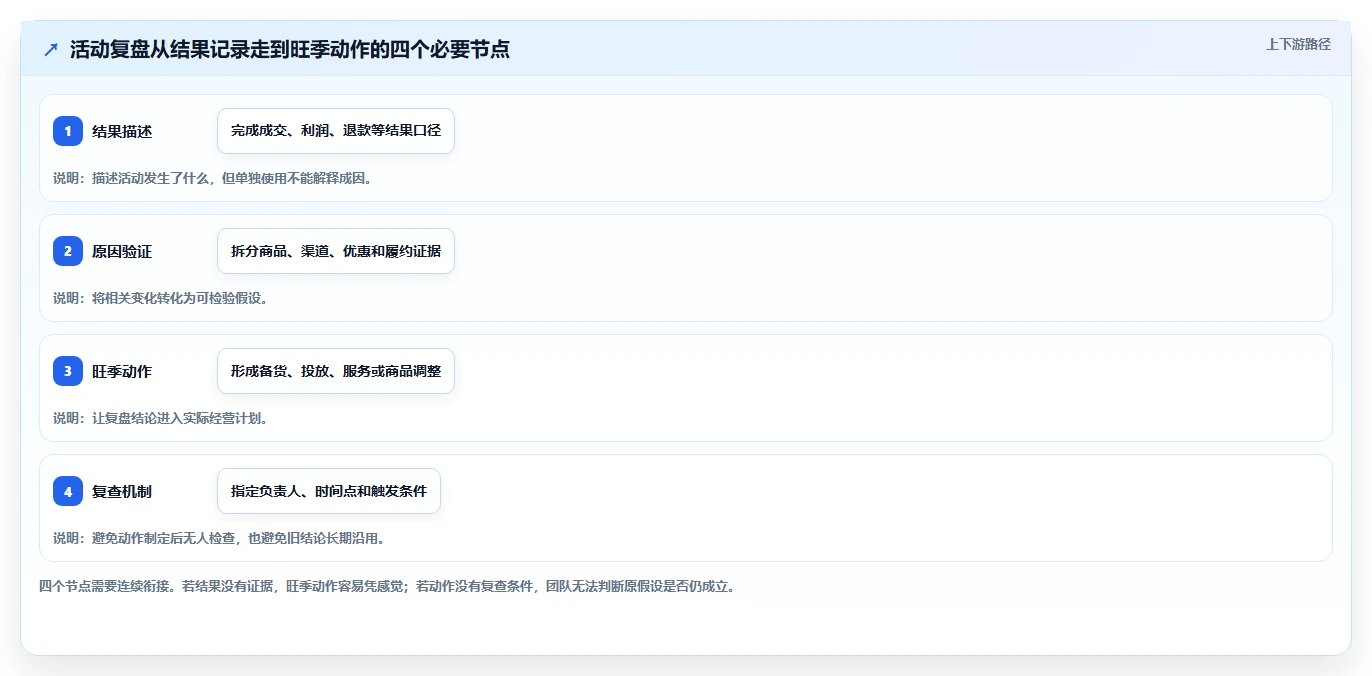
Task: Click the note 避免动作制定后无人检查
Action: tap(219, 538)
